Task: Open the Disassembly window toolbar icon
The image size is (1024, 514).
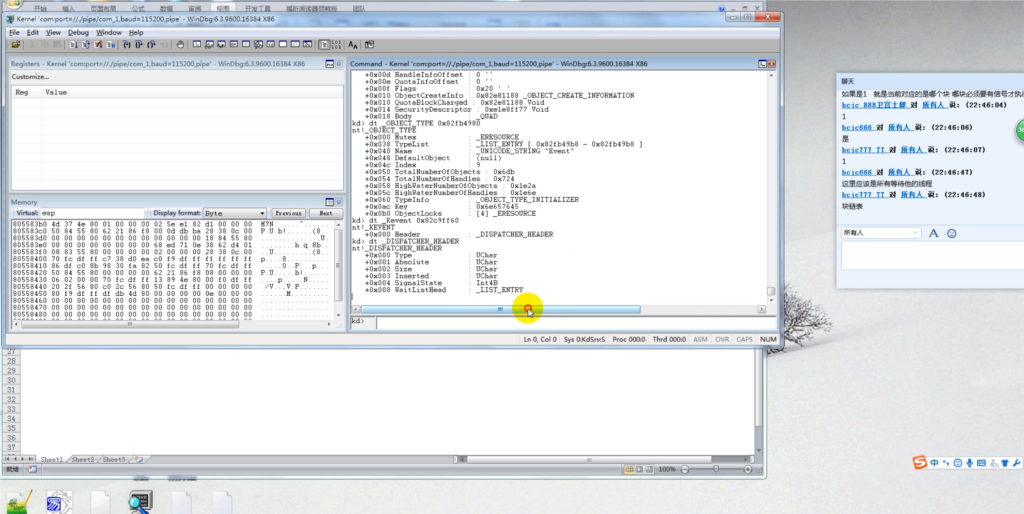Action: tap(270, 44)
